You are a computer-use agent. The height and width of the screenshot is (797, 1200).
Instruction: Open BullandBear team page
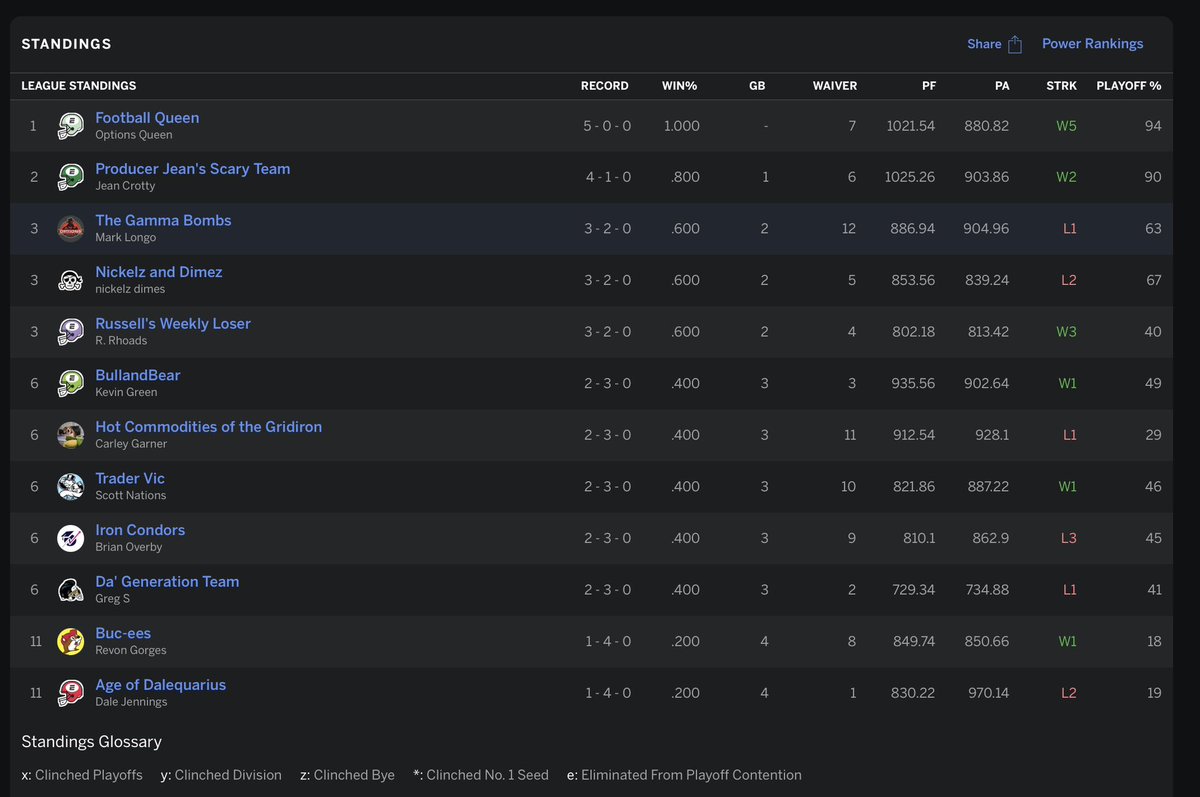(x=138, y=375)
